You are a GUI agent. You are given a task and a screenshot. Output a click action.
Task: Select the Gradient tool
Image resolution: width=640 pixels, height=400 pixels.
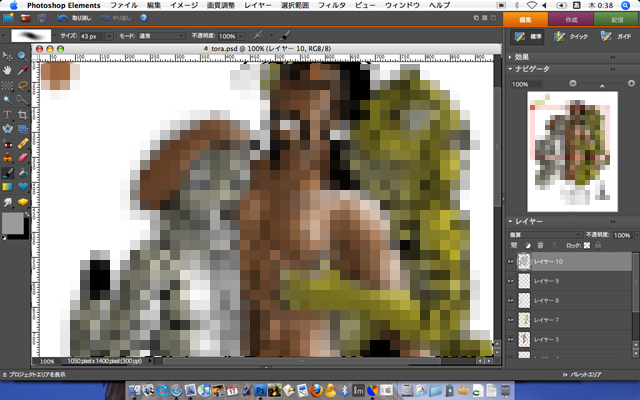[x=7, y=187]
